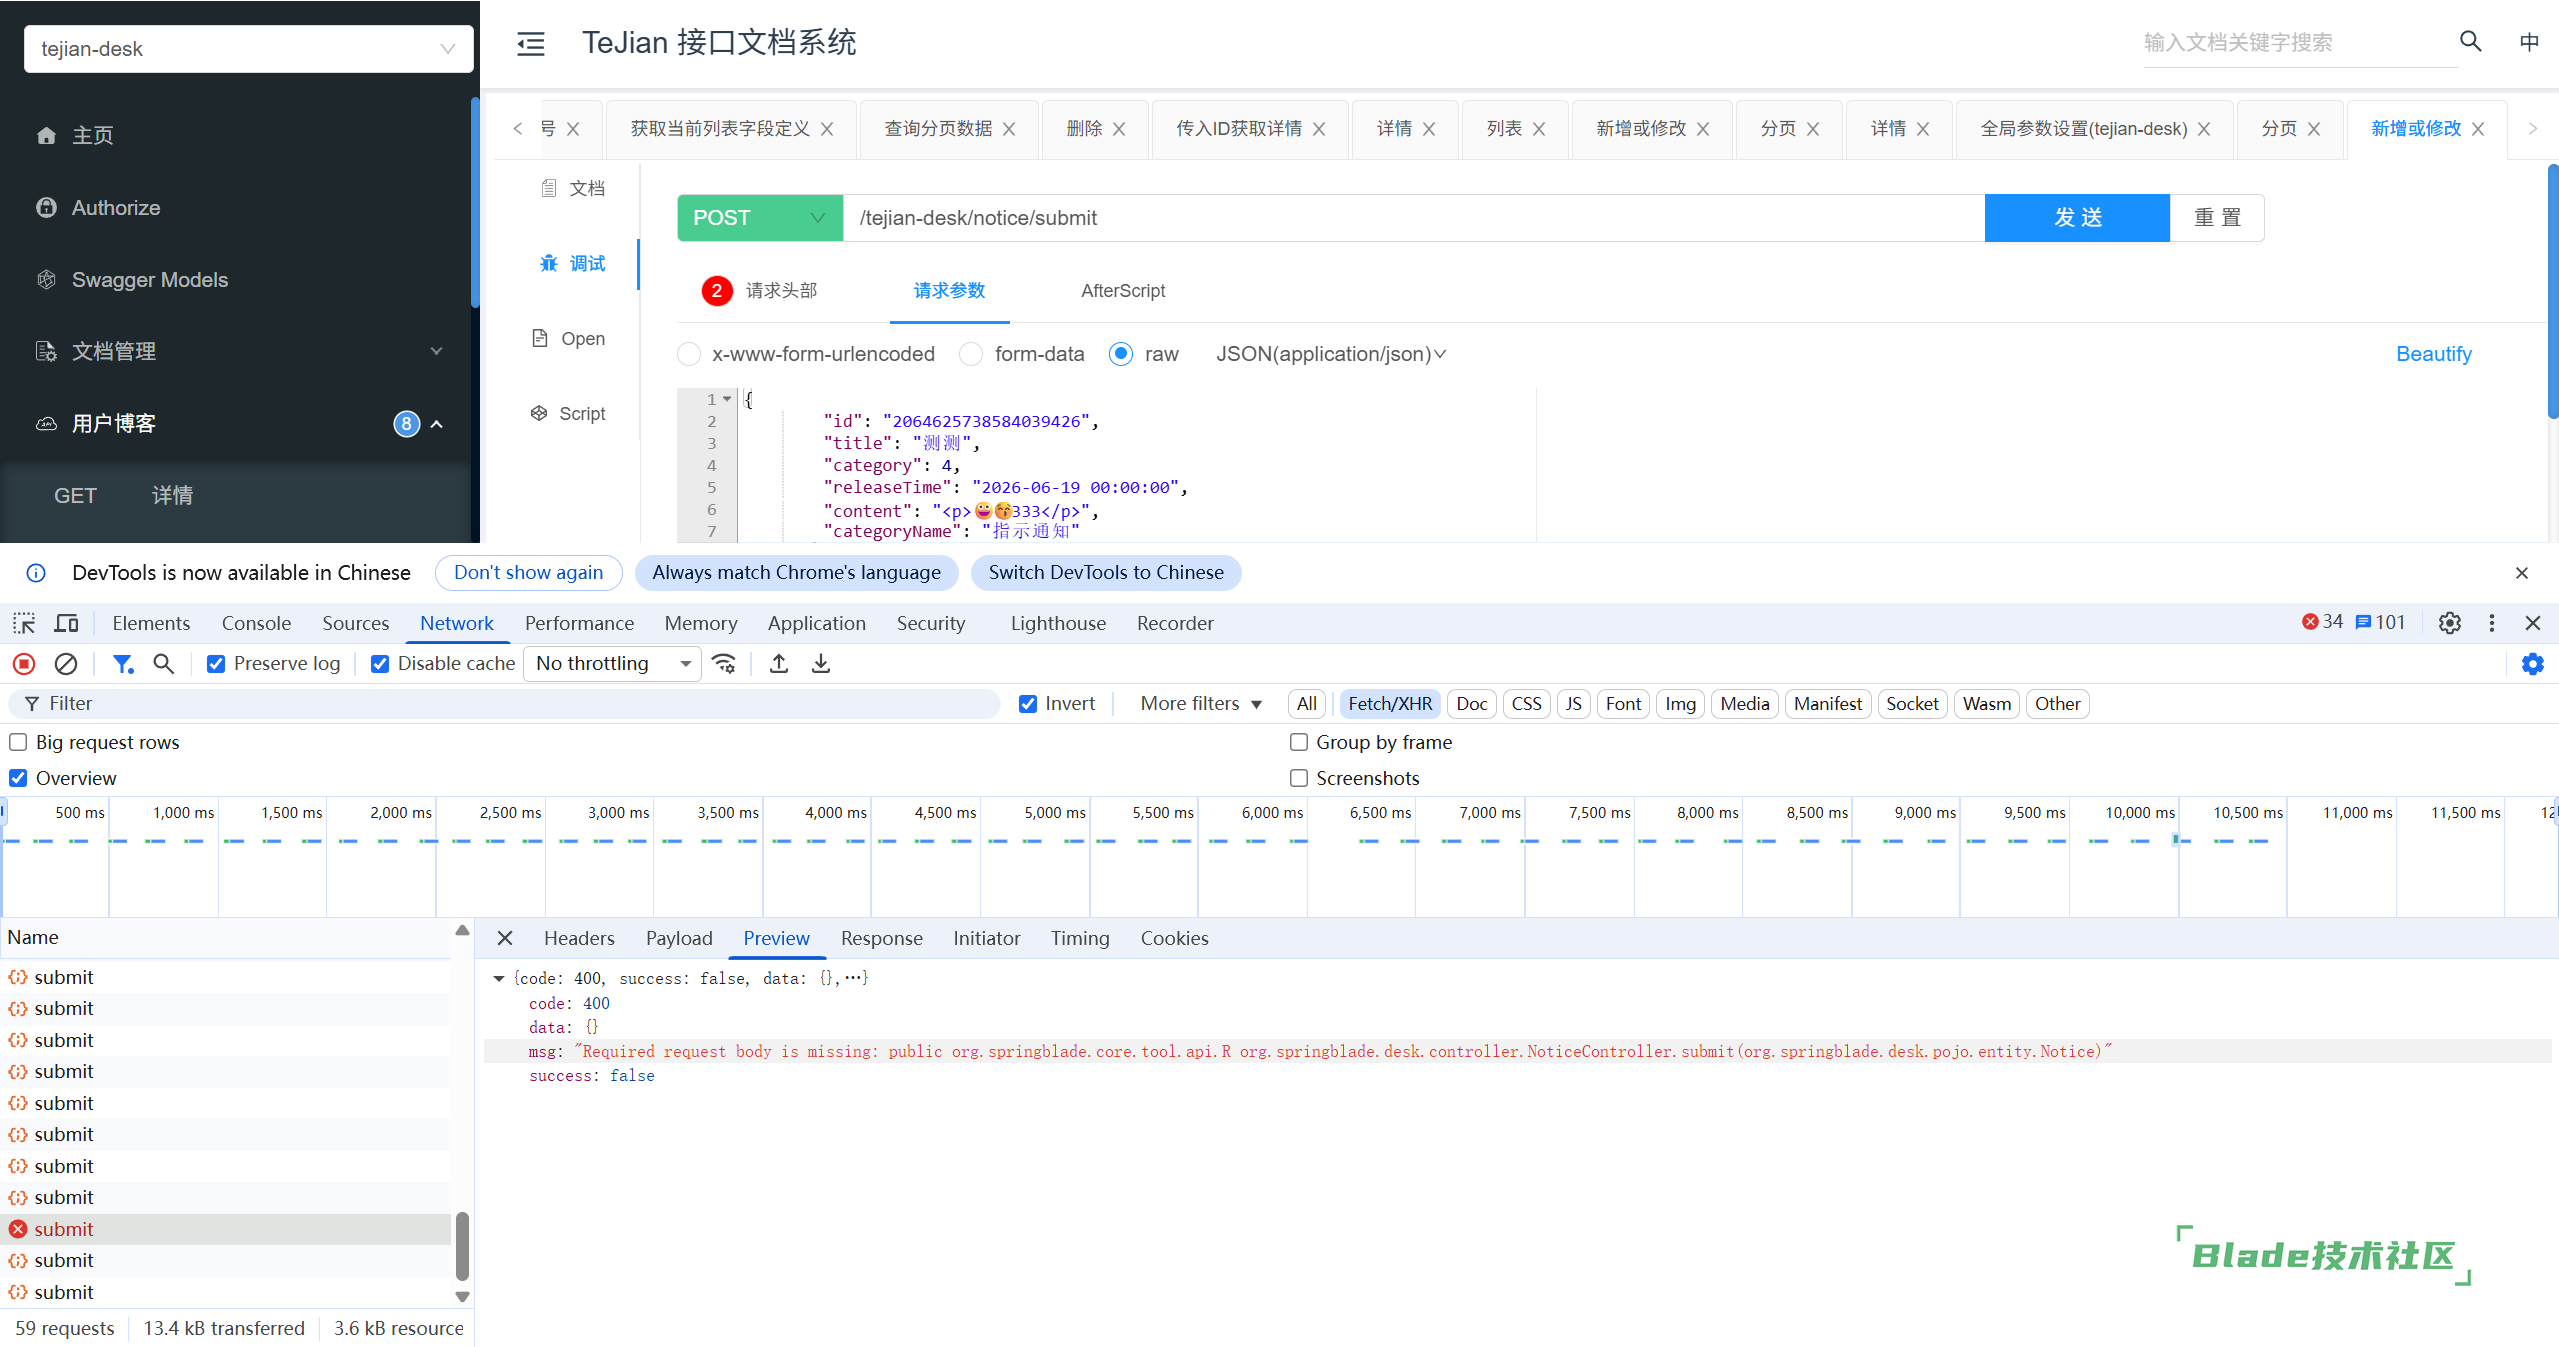The width and height of the screenshot is (2559, 1347).
Task: Select x-www-form-urlencoded radio
Action: point(689,354)
